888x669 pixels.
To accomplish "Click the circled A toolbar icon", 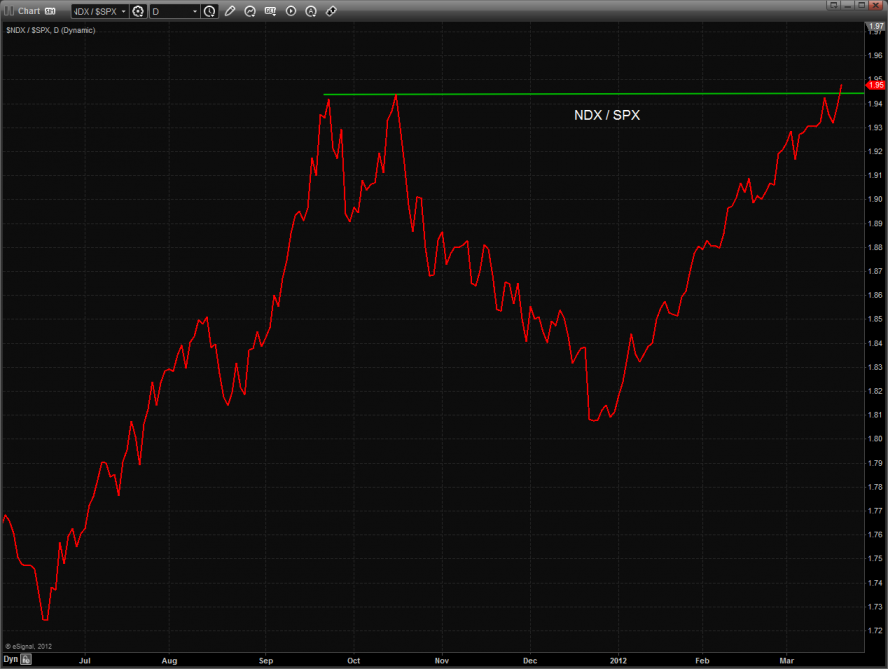I will coord(311,11).
